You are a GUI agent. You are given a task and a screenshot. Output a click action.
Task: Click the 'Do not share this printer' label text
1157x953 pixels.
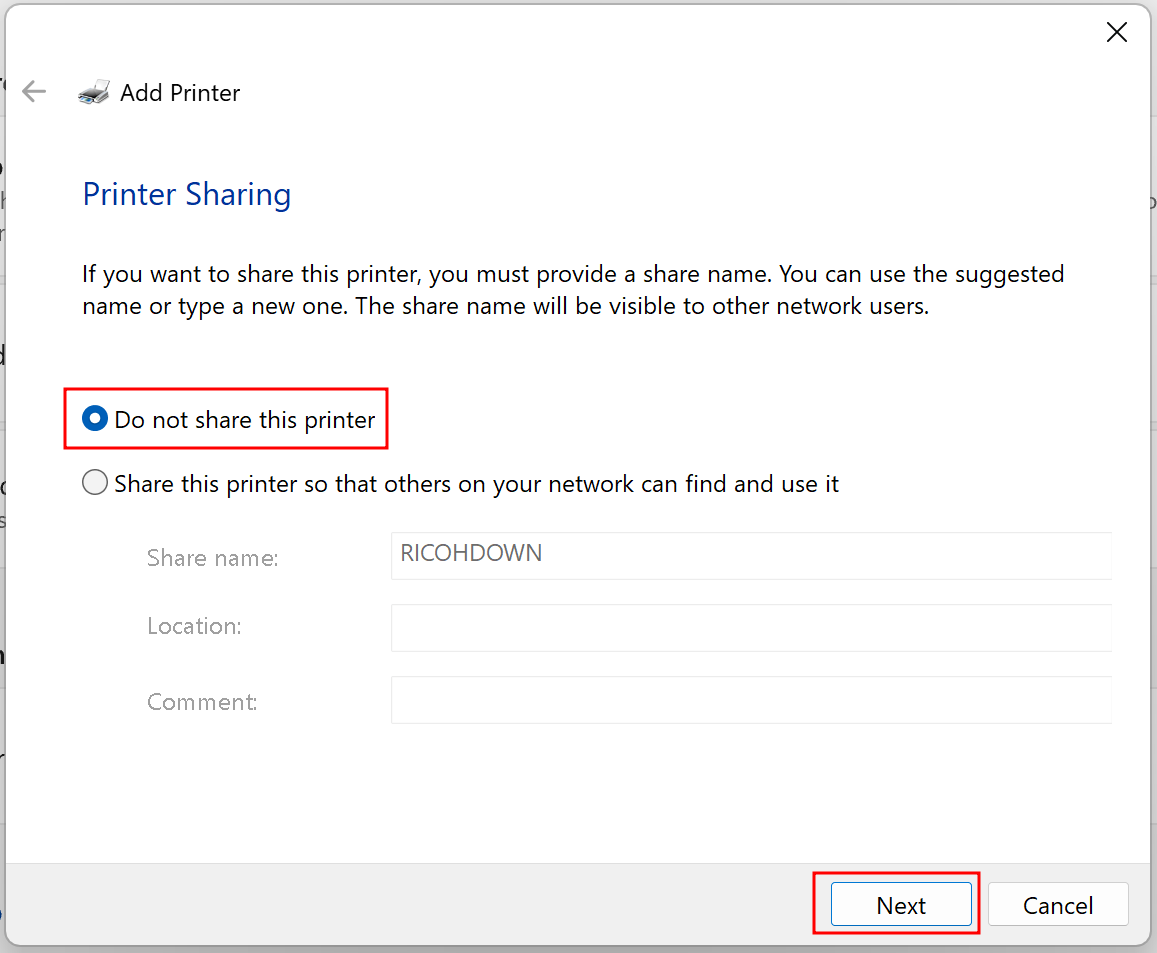point(244,420)
